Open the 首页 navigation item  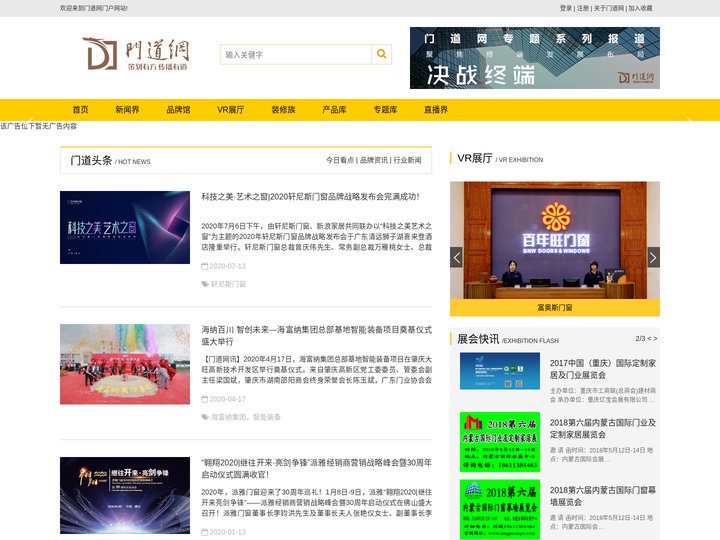point(80,110)
